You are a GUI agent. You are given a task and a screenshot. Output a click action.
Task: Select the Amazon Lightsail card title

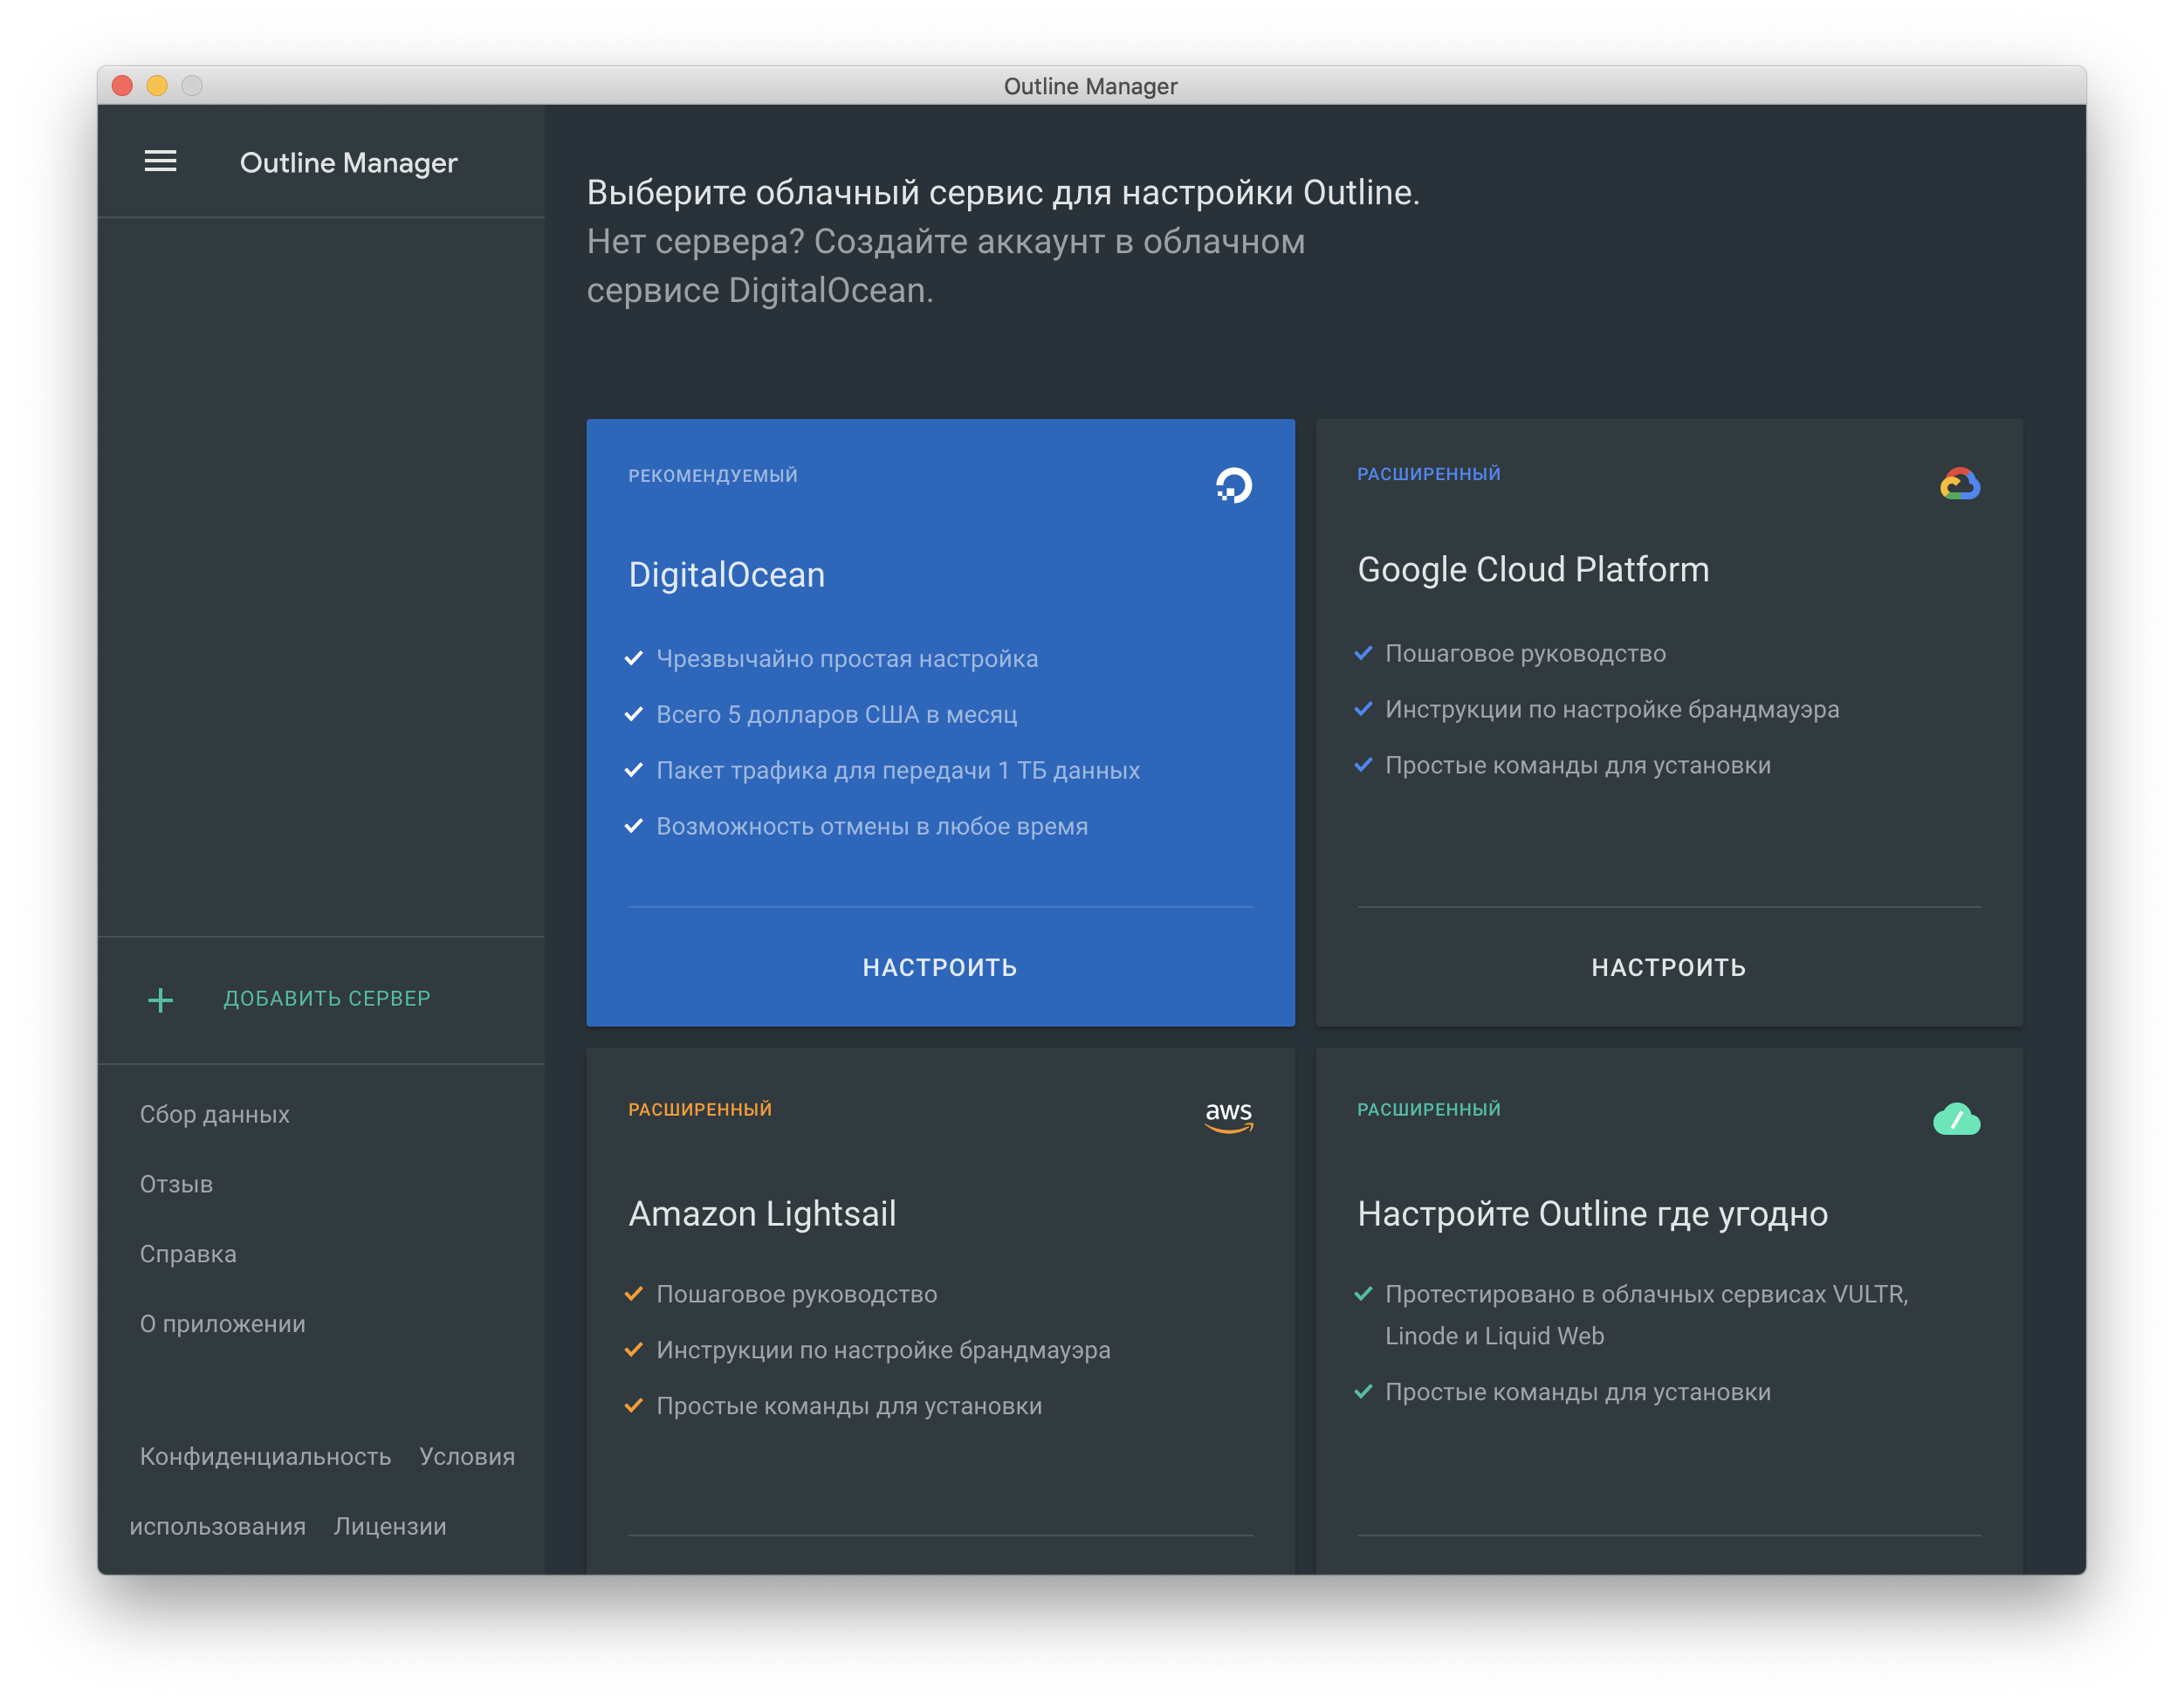pos(762,1214)
